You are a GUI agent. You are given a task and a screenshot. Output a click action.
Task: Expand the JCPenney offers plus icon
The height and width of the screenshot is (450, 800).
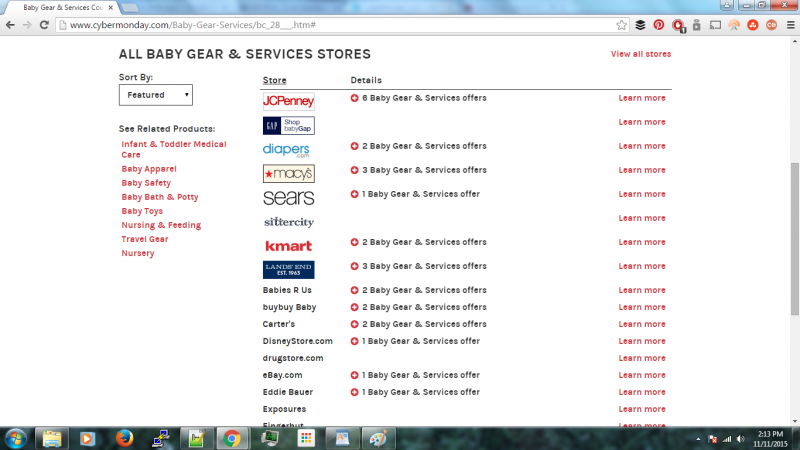354,98
